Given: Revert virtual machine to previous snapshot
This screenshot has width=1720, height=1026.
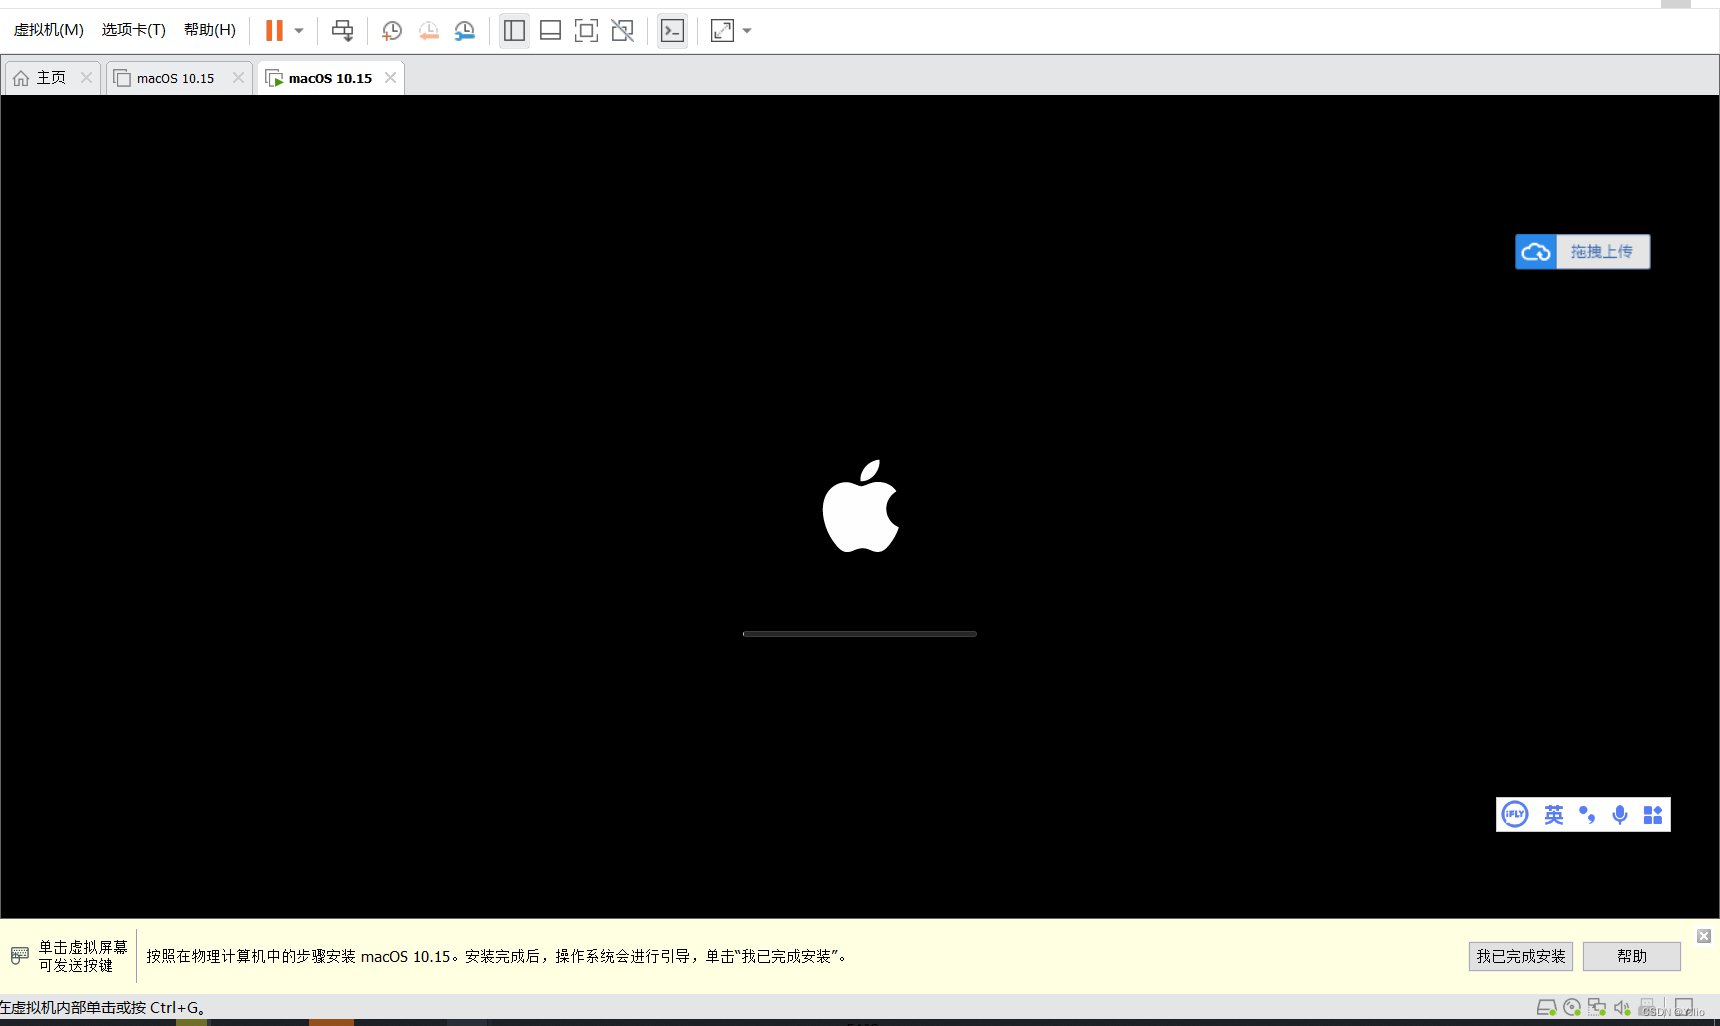Looking at the screenshot, I should pos(428,31).
